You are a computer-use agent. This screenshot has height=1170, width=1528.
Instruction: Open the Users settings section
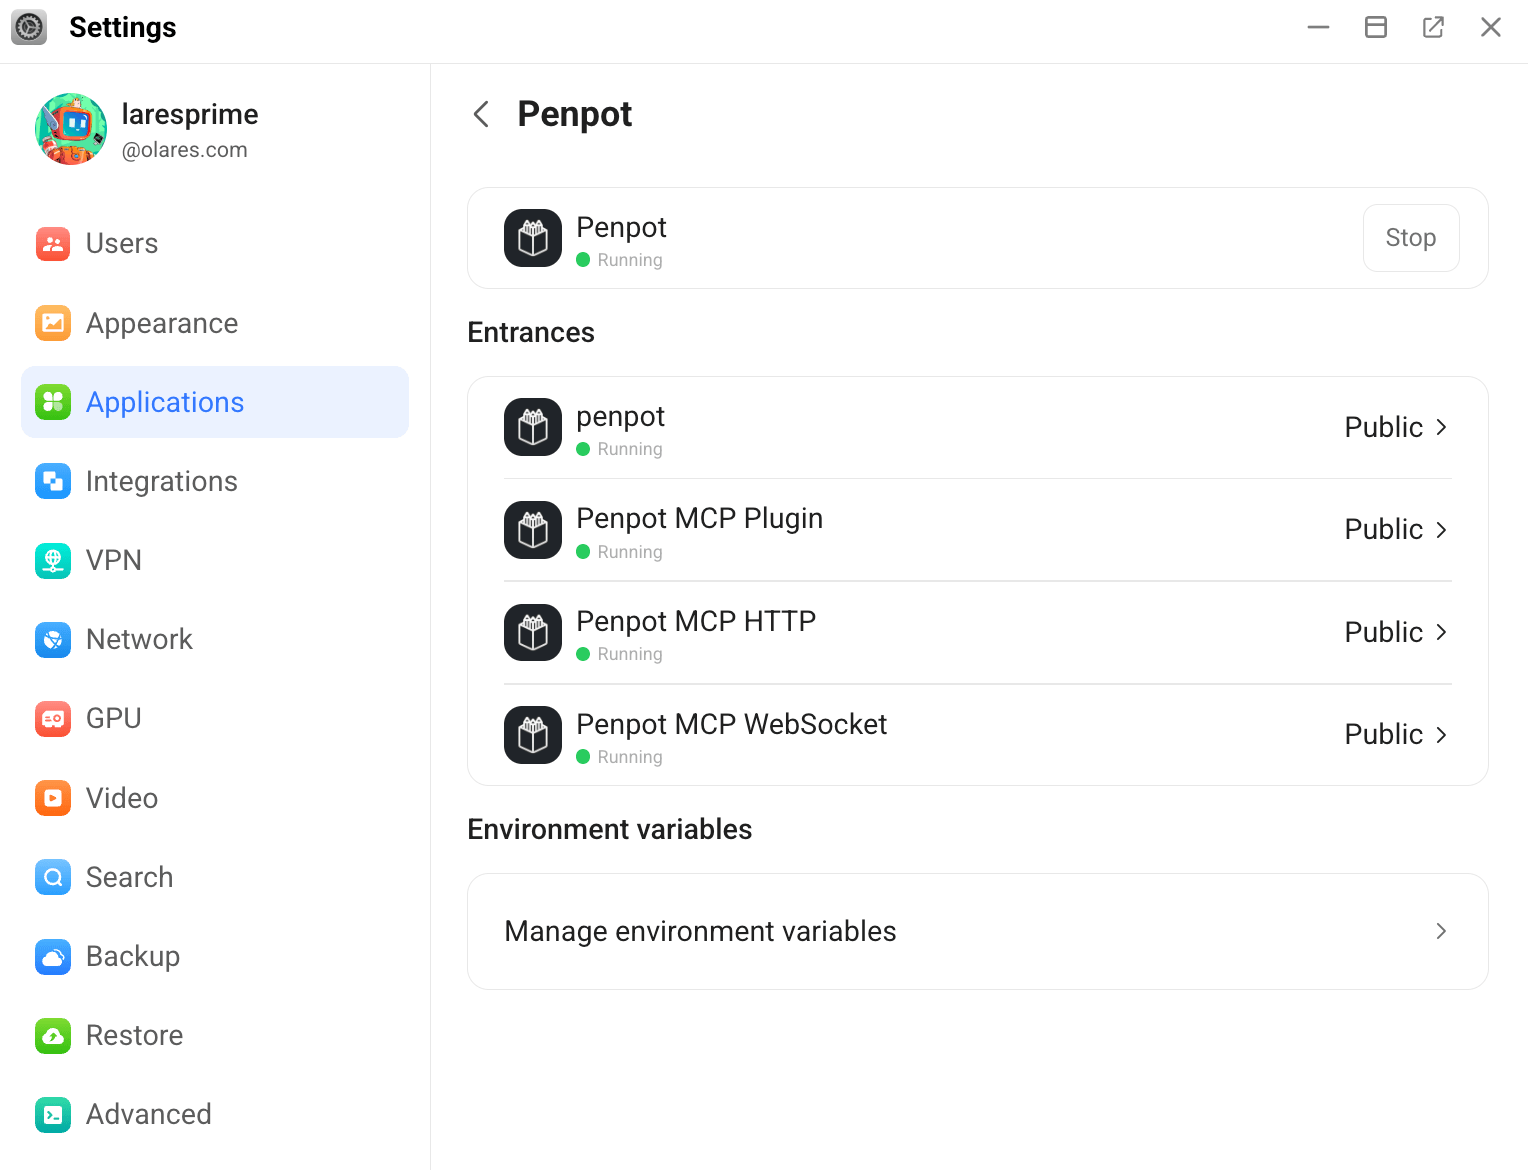215,243
